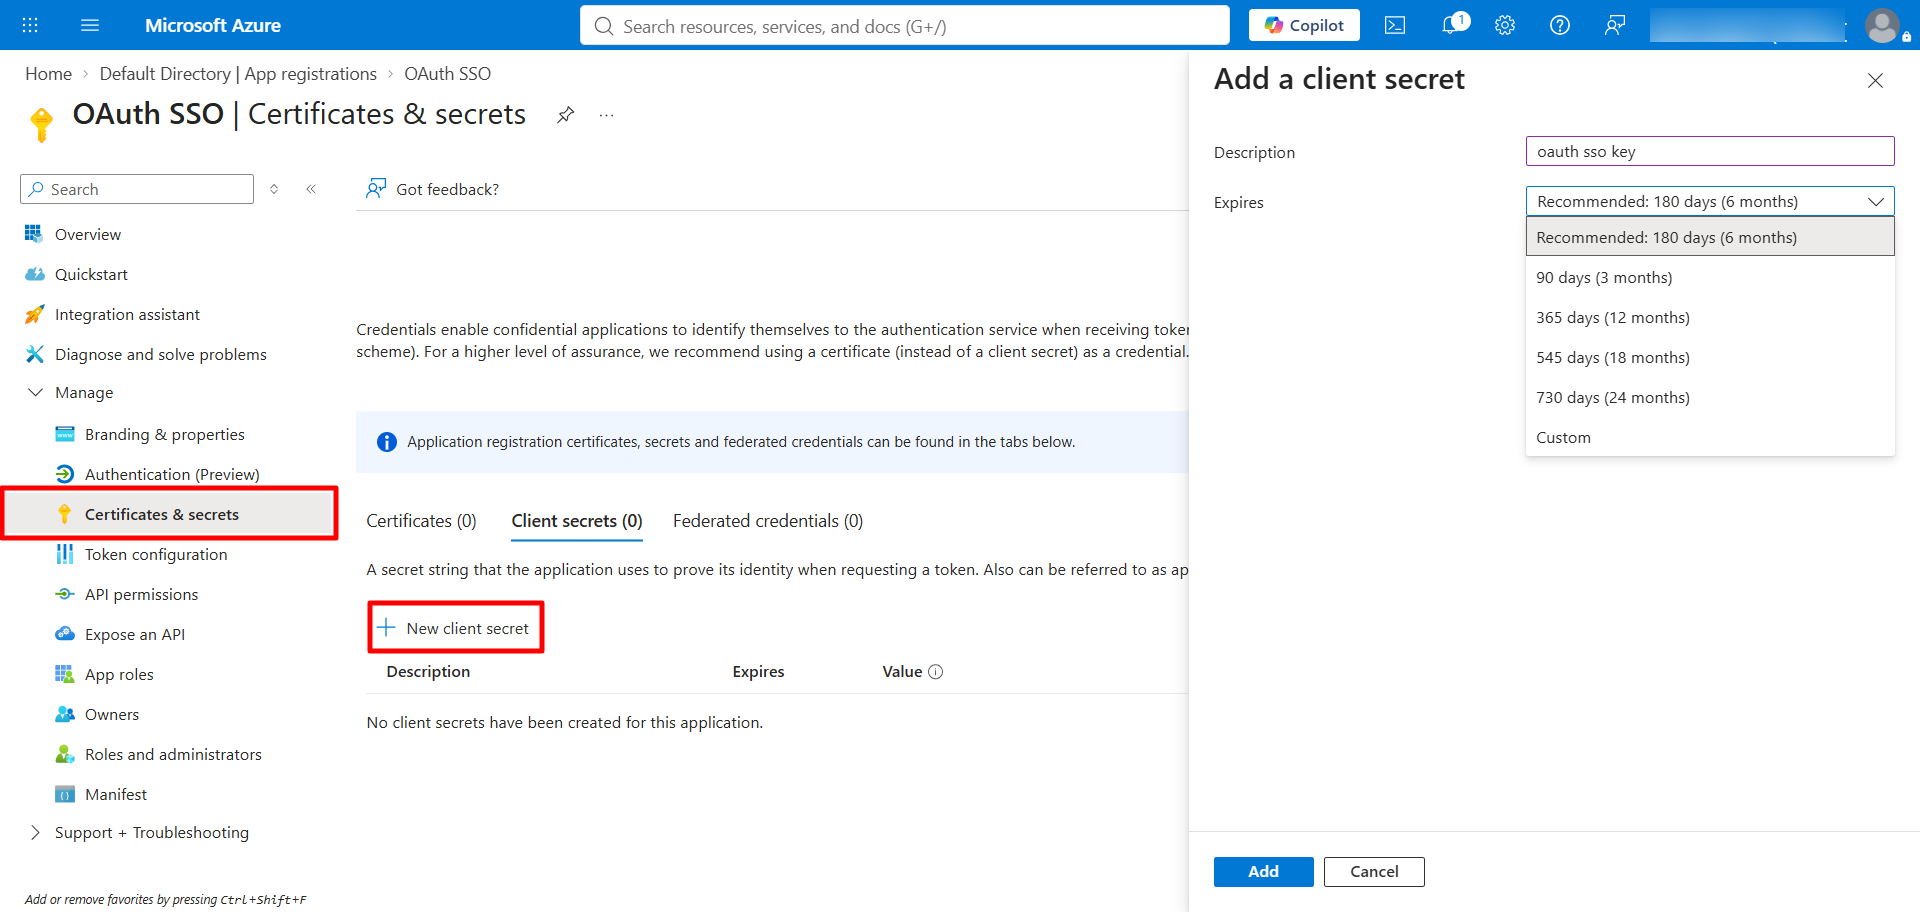The width and height of the screenshot is (1920, 912).
Task: Click the expand/collapse arrows beside sidebar search
Action: (274, 189)
